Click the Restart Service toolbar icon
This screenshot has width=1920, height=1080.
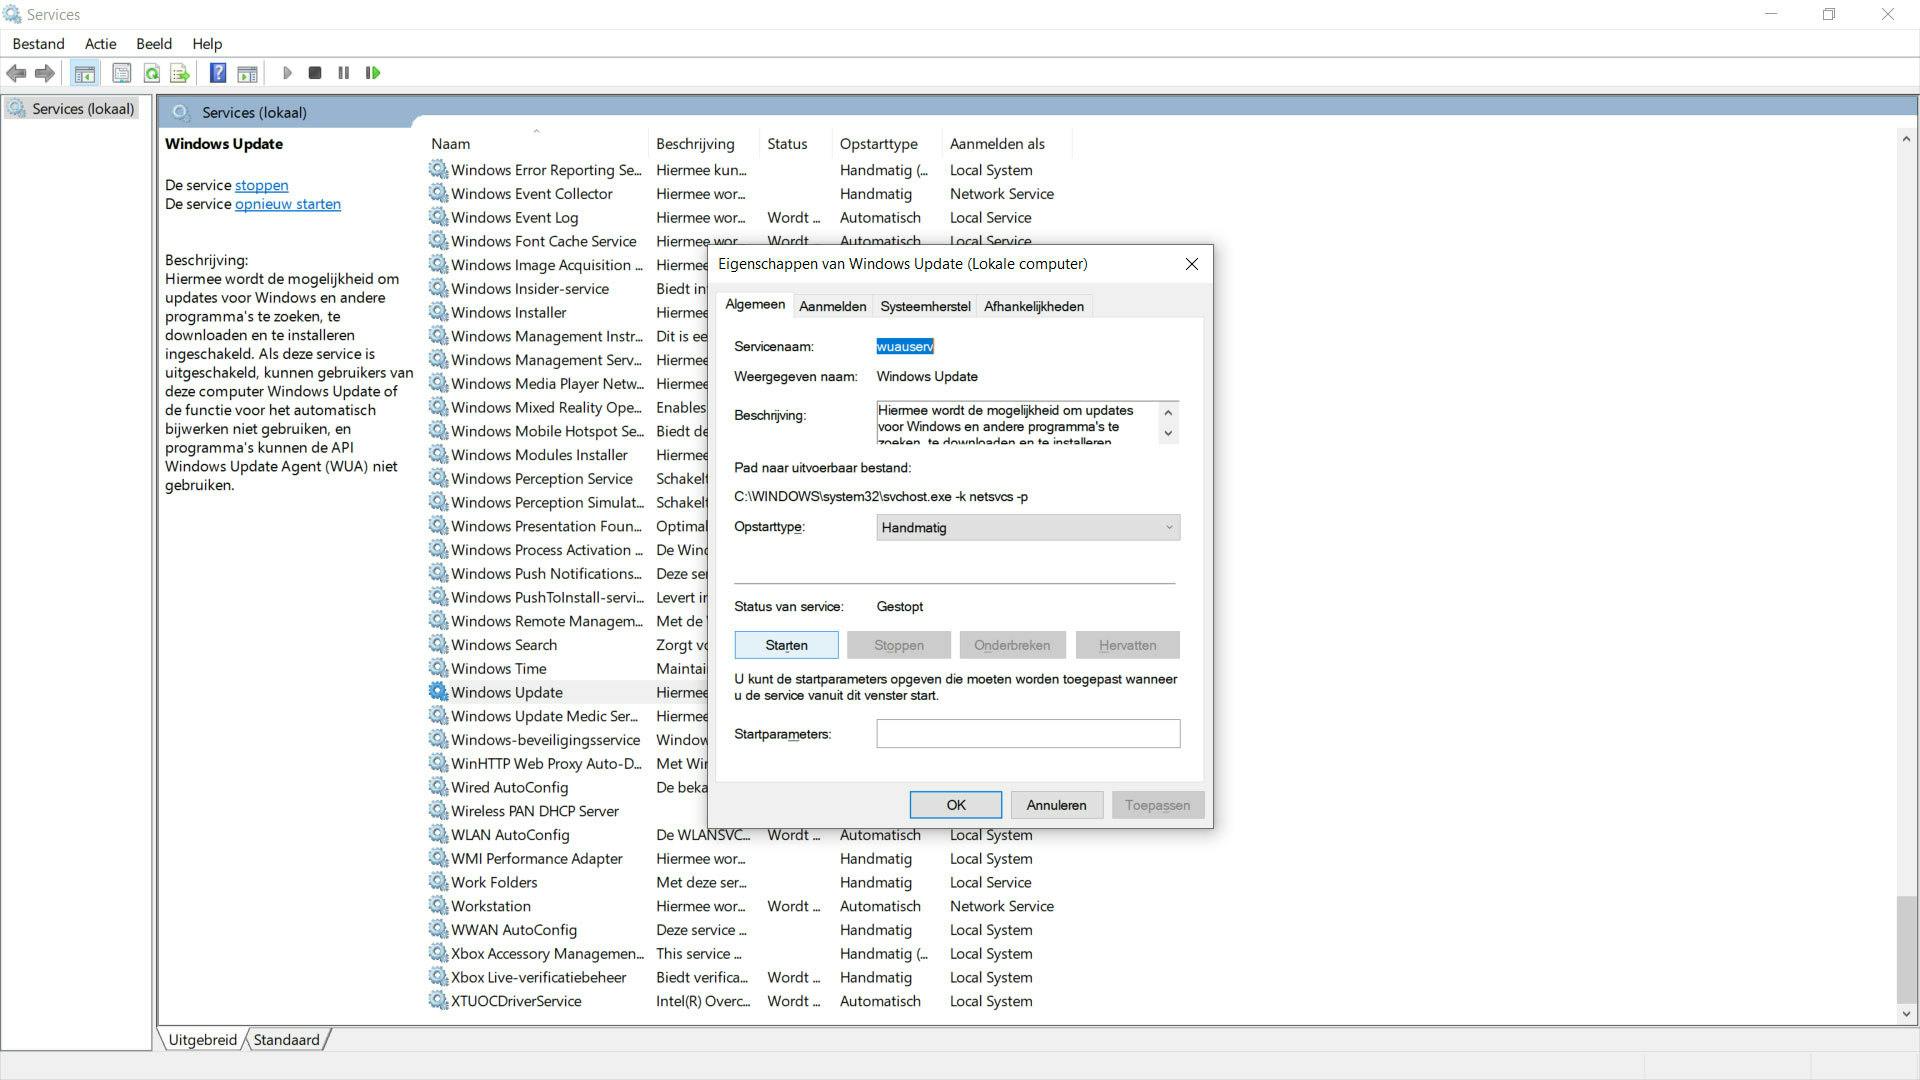point(373,73)
